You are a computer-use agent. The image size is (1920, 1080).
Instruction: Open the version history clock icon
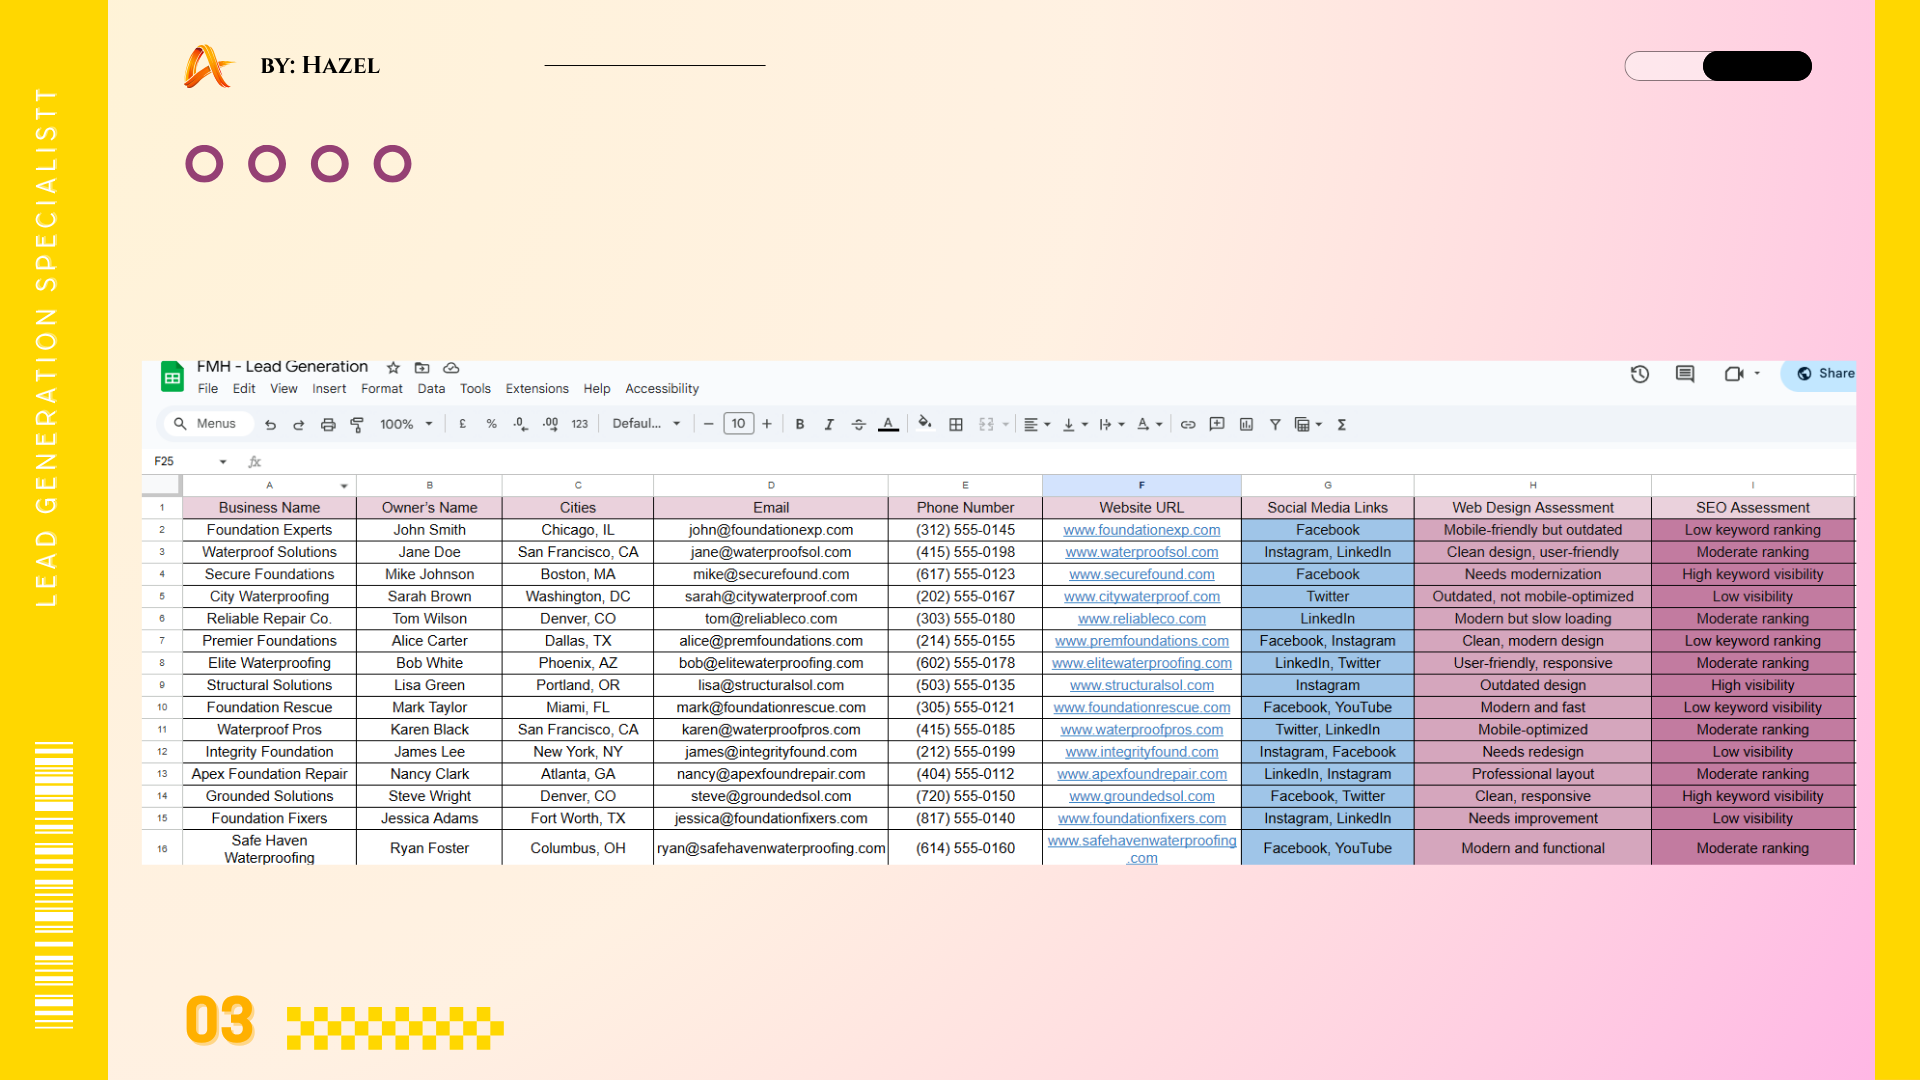tap(1640, 374)
